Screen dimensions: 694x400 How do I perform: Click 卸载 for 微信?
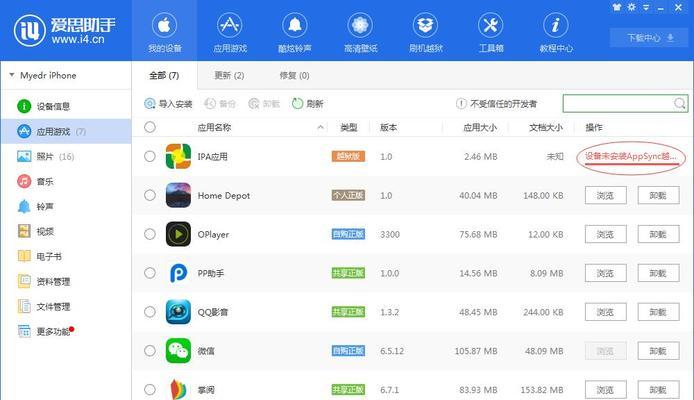(658, 351)
